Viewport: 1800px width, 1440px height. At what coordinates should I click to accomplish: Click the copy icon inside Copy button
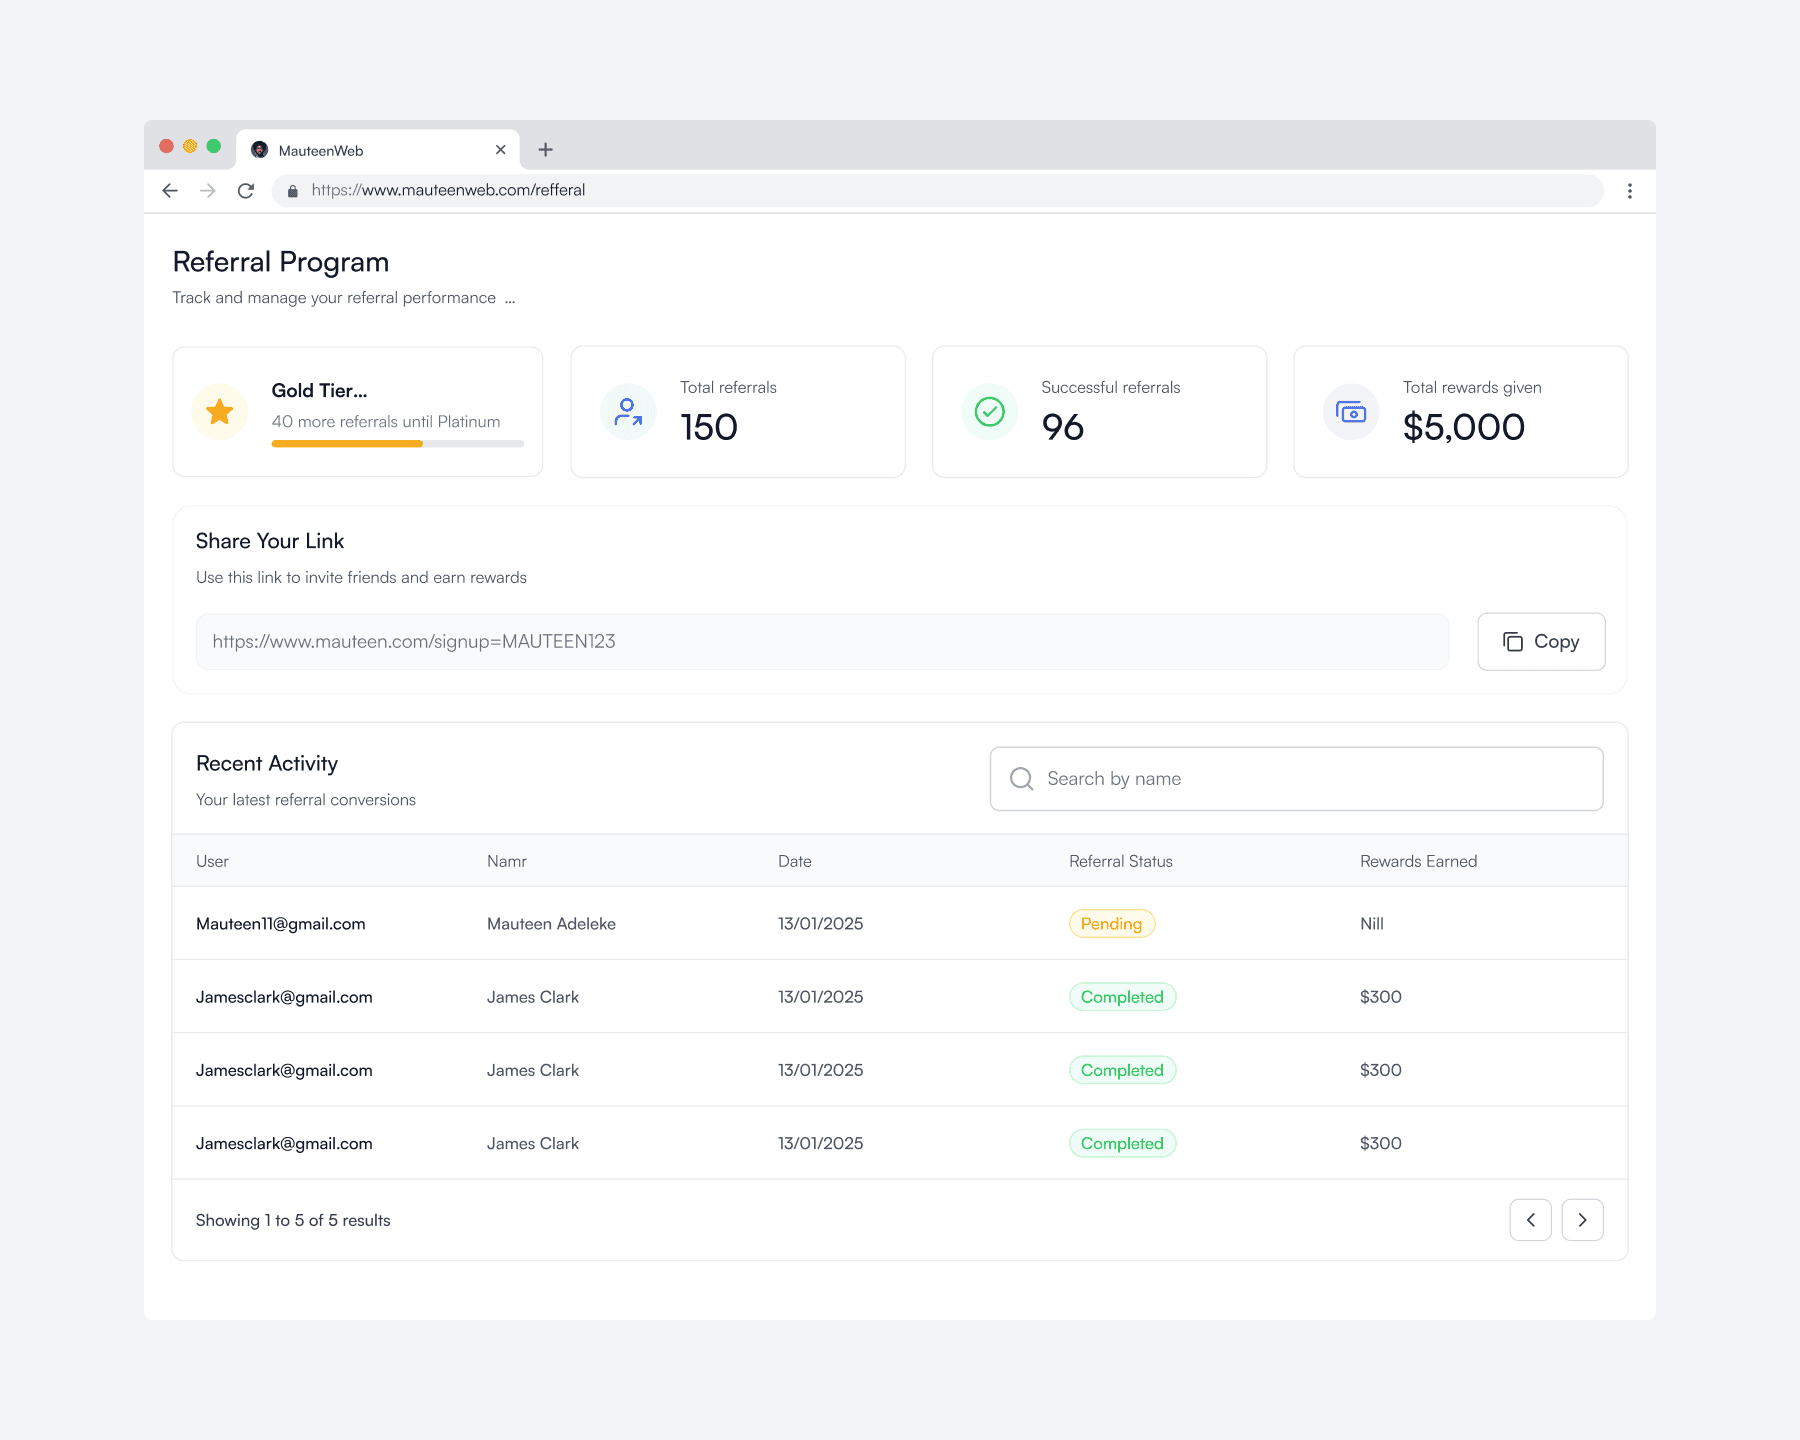tap(1513, 642)
